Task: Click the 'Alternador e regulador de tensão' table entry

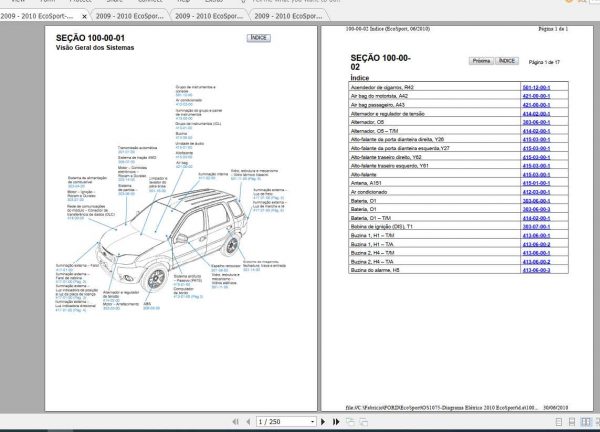Action: (388, 114)
